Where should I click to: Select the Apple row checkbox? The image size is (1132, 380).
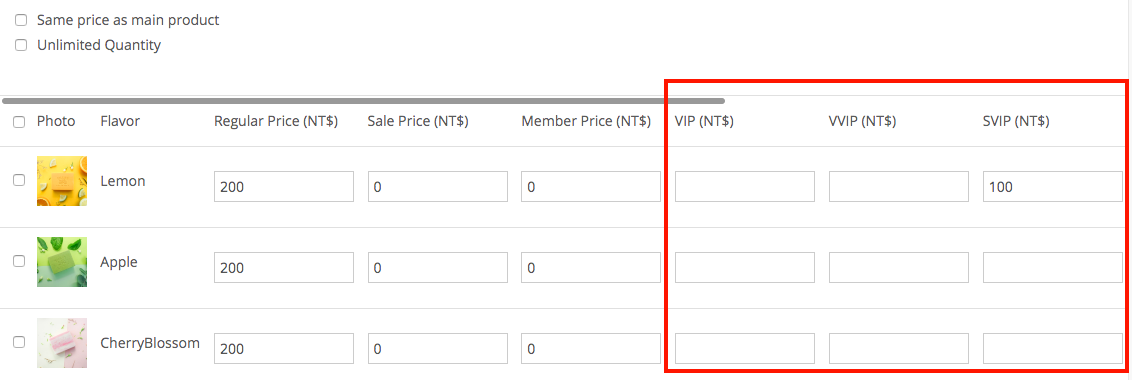click(x=19, y=262)
